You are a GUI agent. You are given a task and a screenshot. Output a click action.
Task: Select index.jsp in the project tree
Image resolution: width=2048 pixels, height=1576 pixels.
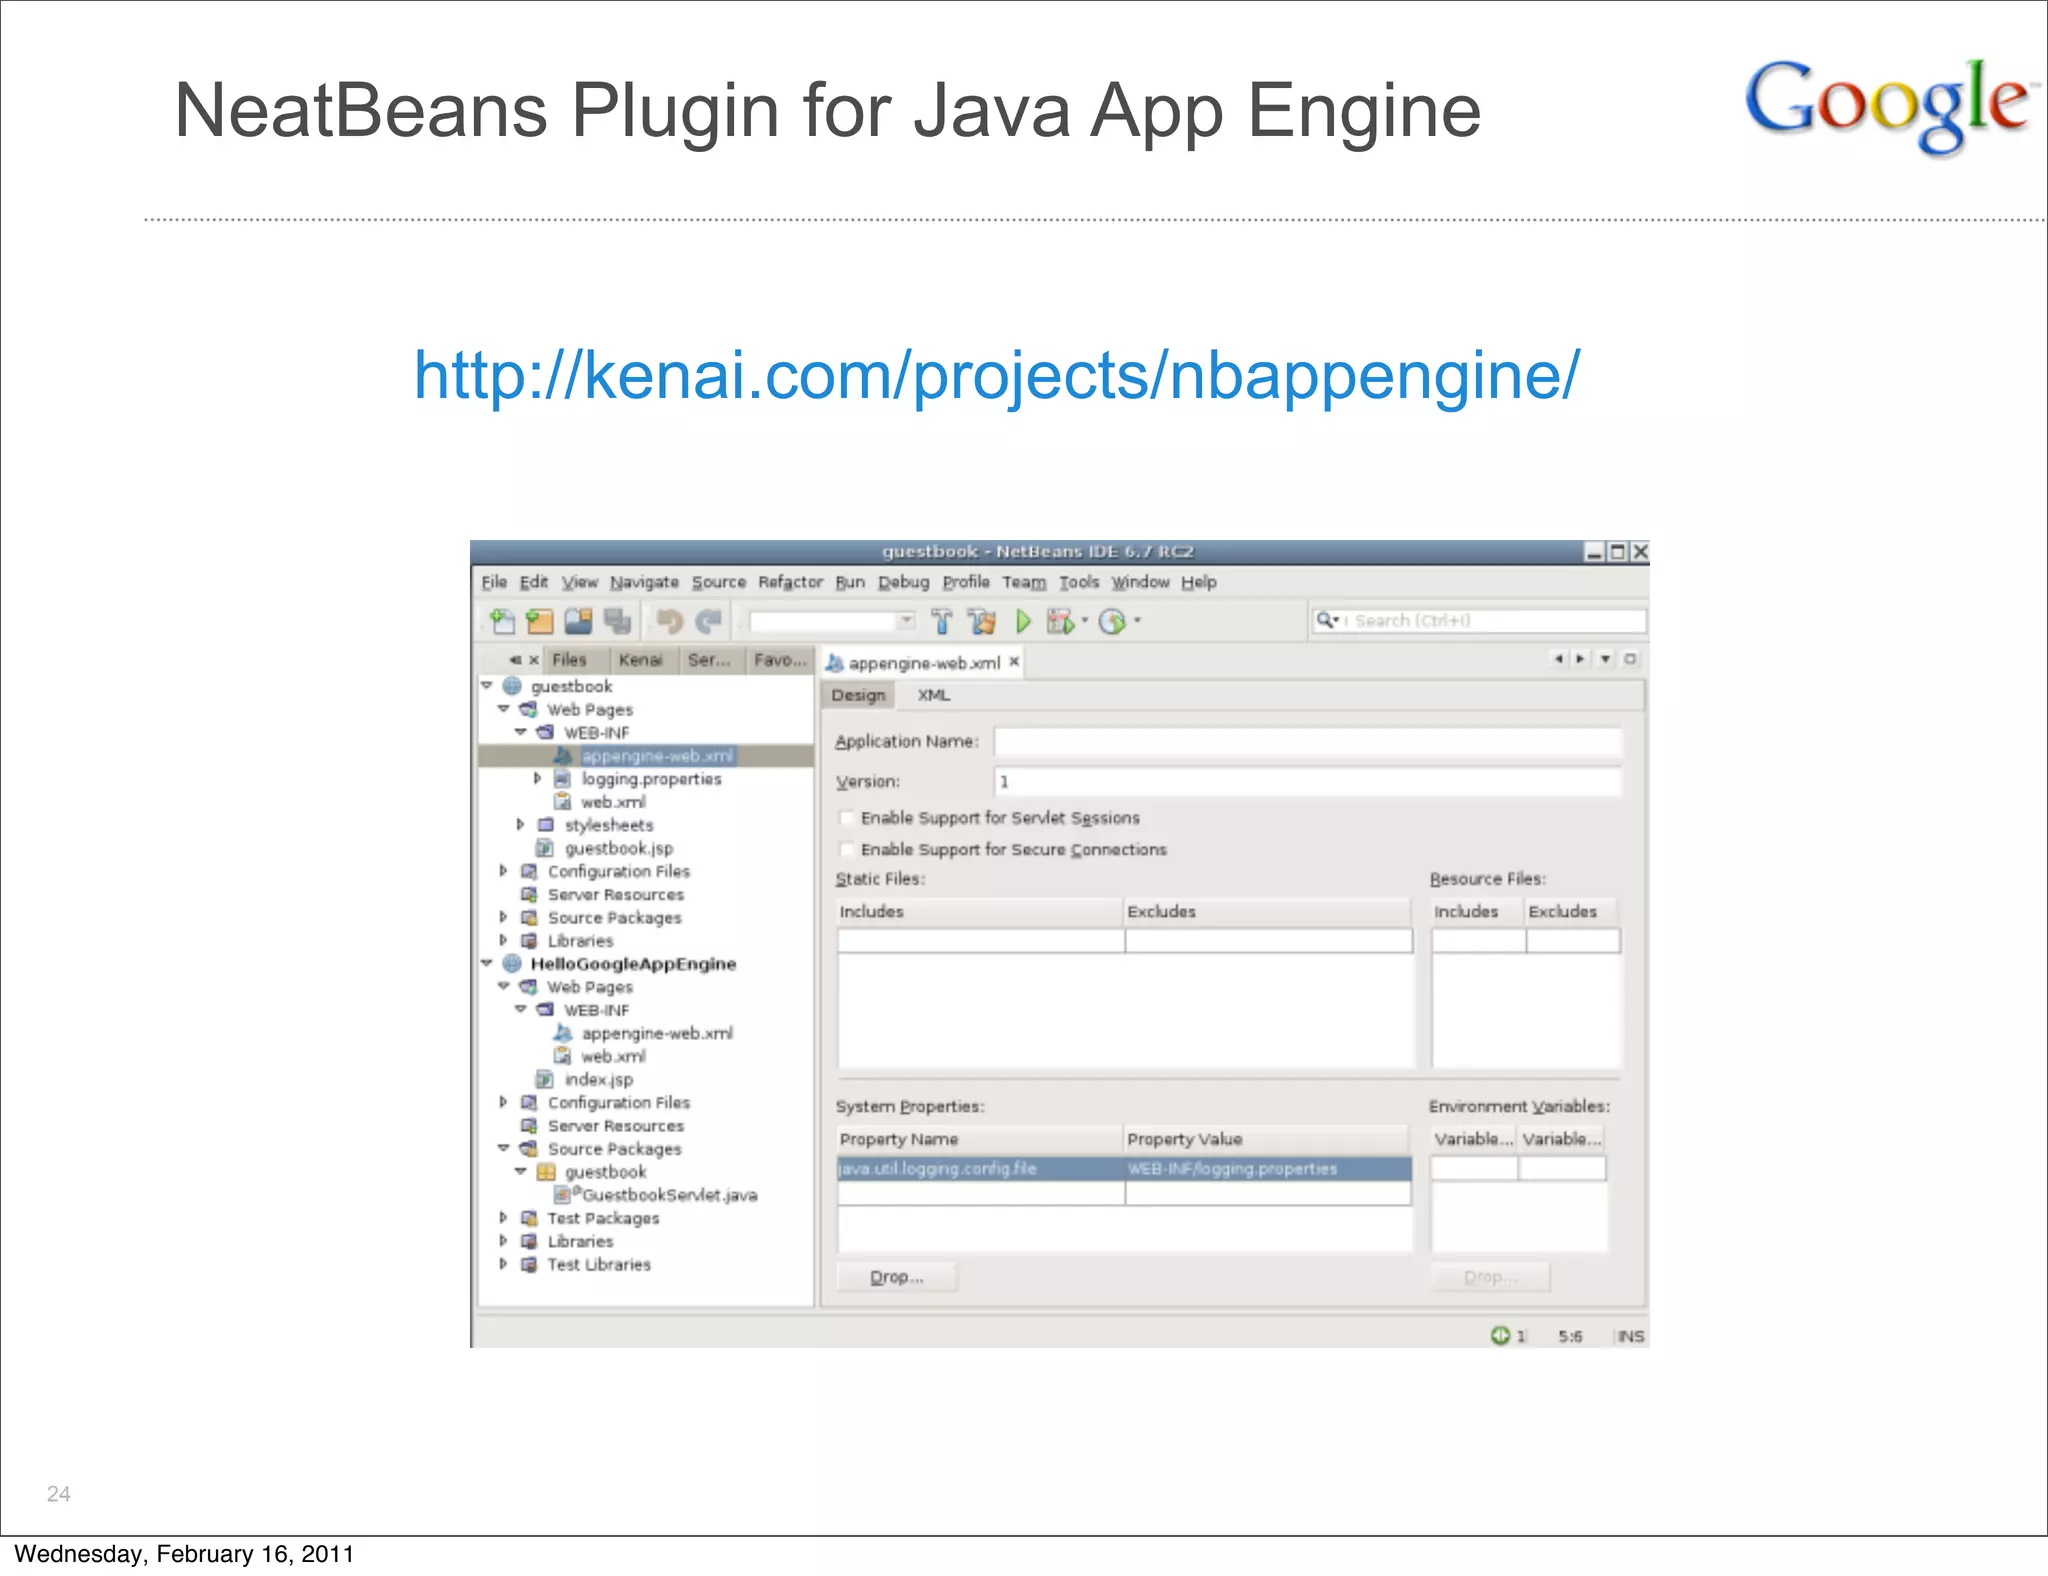598,1080
